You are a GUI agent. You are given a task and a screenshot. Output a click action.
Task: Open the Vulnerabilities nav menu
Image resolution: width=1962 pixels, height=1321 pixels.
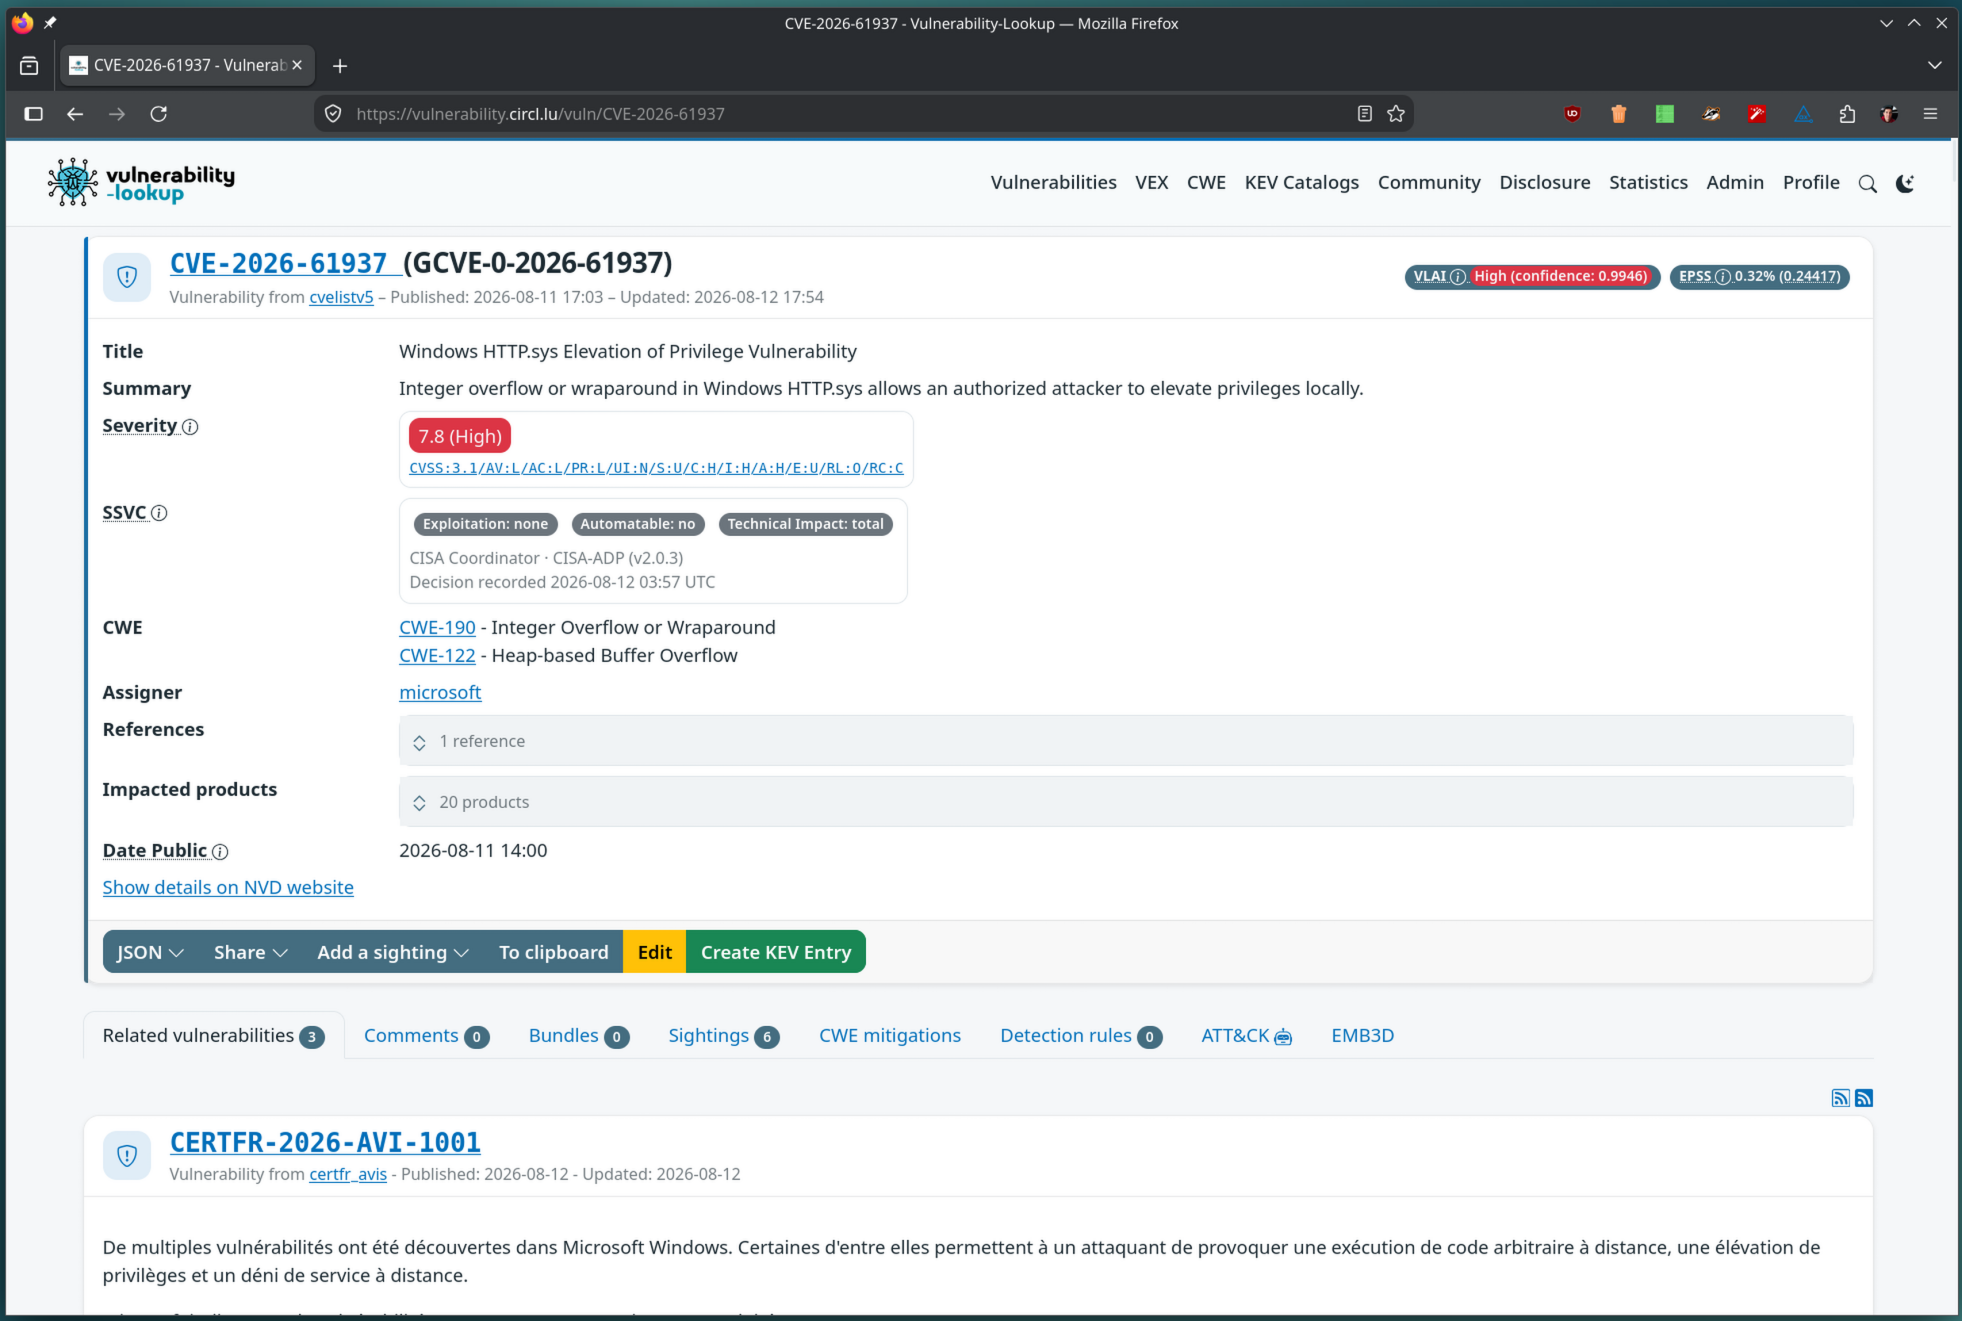point(1053,183)
